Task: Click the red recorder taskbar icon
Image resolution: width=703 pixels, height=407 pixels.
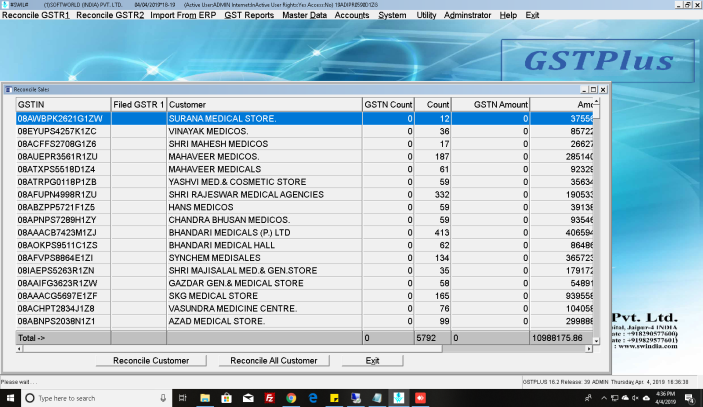Action: [420, 398]
